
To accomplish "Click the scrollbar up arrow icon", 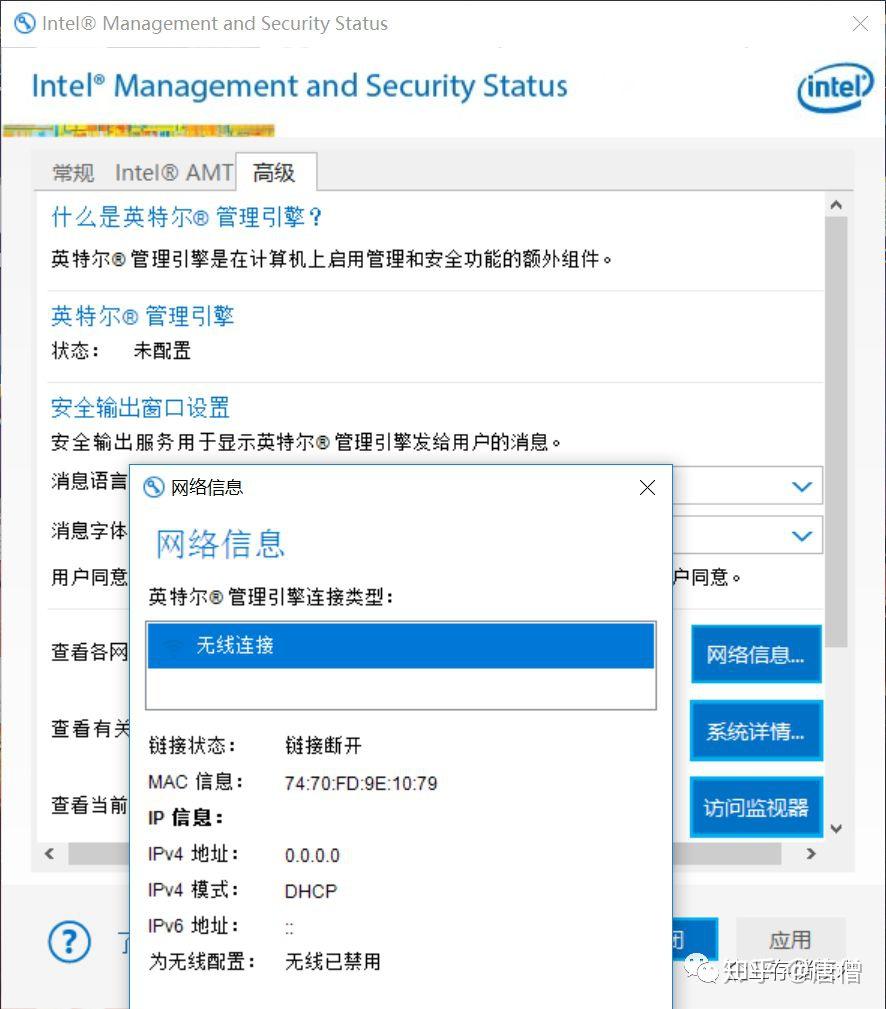I will 836,203.
